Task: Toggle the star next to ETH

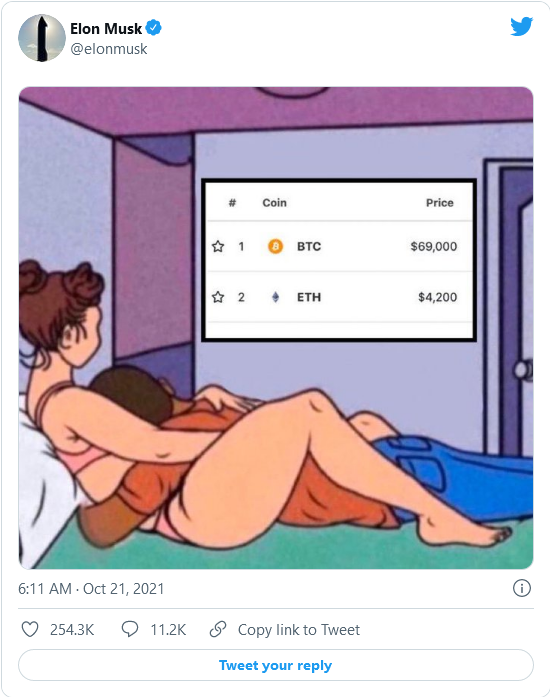Action: [x=218, y=297]
